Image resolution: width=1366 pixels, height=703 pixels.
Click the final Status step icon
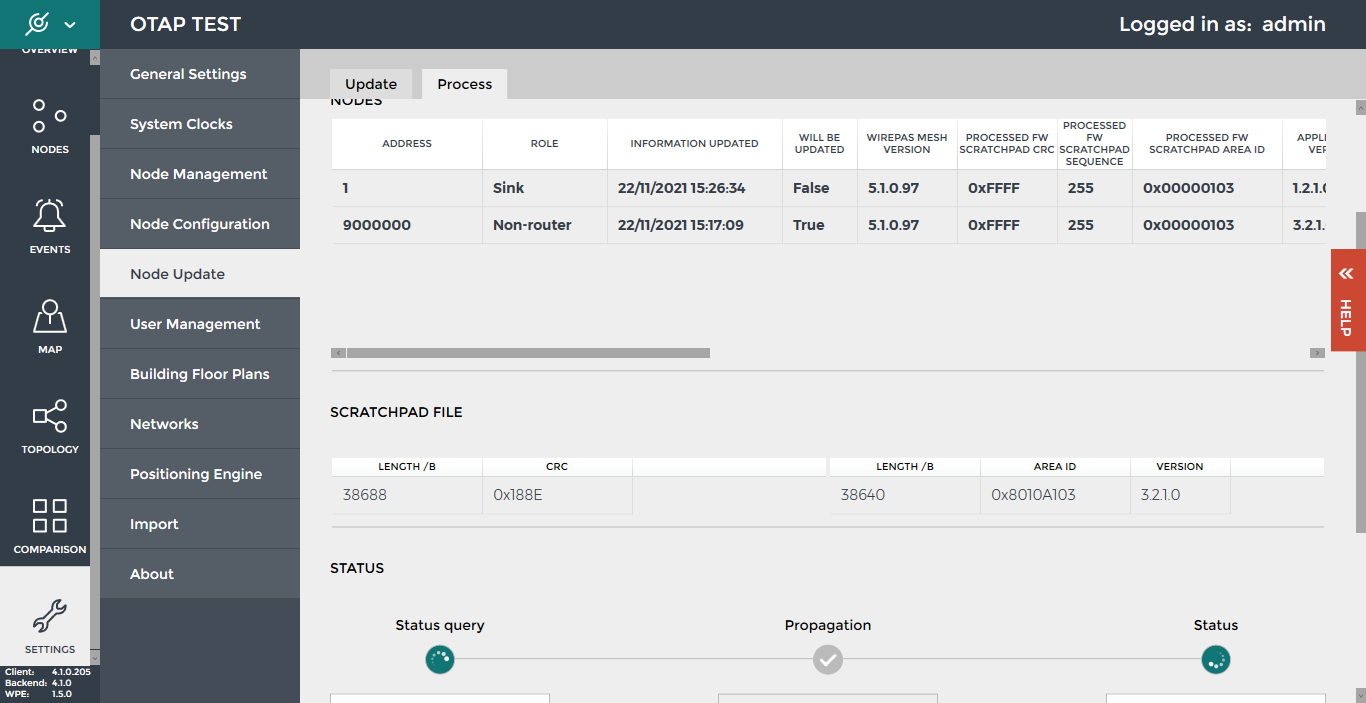(1215, 659)
